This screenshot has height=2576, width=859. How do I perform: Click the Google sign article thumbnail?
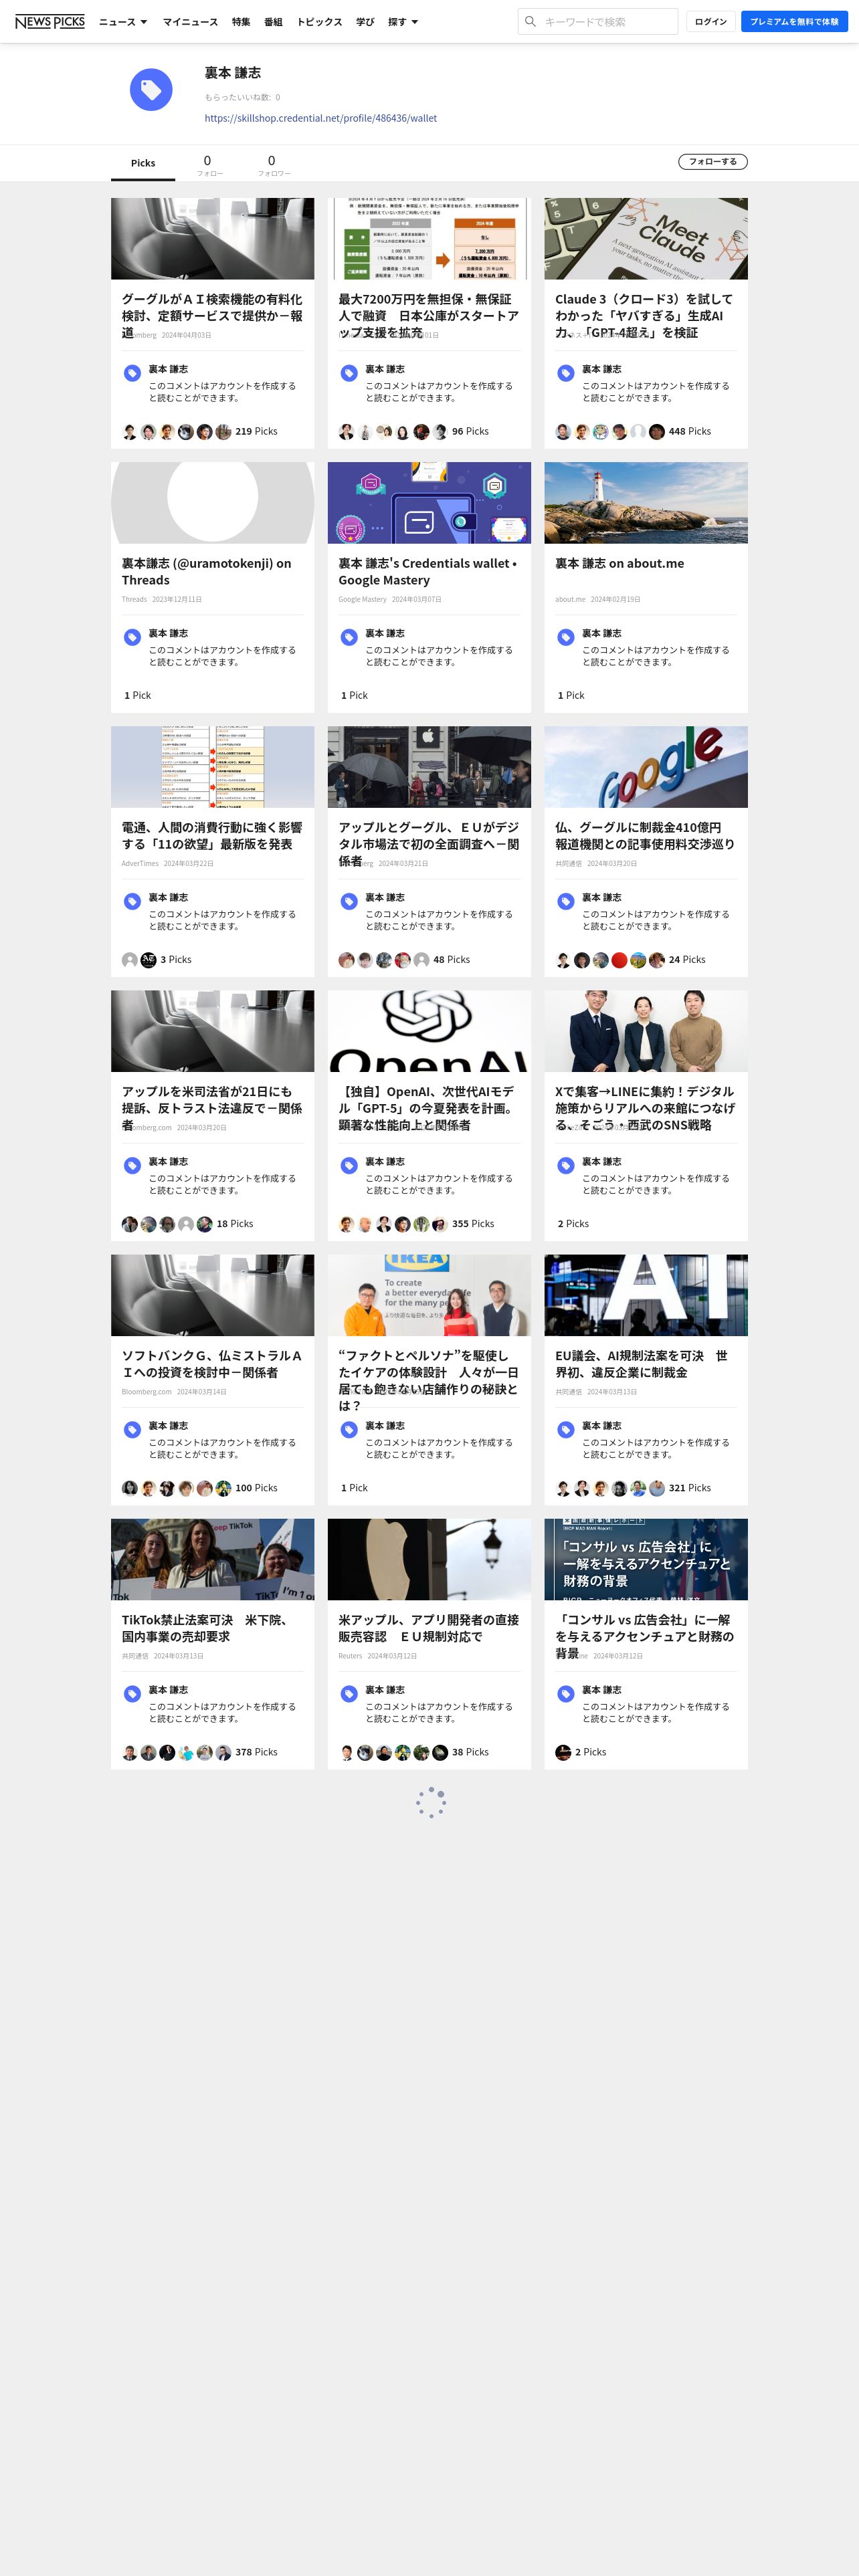[x=646, y=767]
